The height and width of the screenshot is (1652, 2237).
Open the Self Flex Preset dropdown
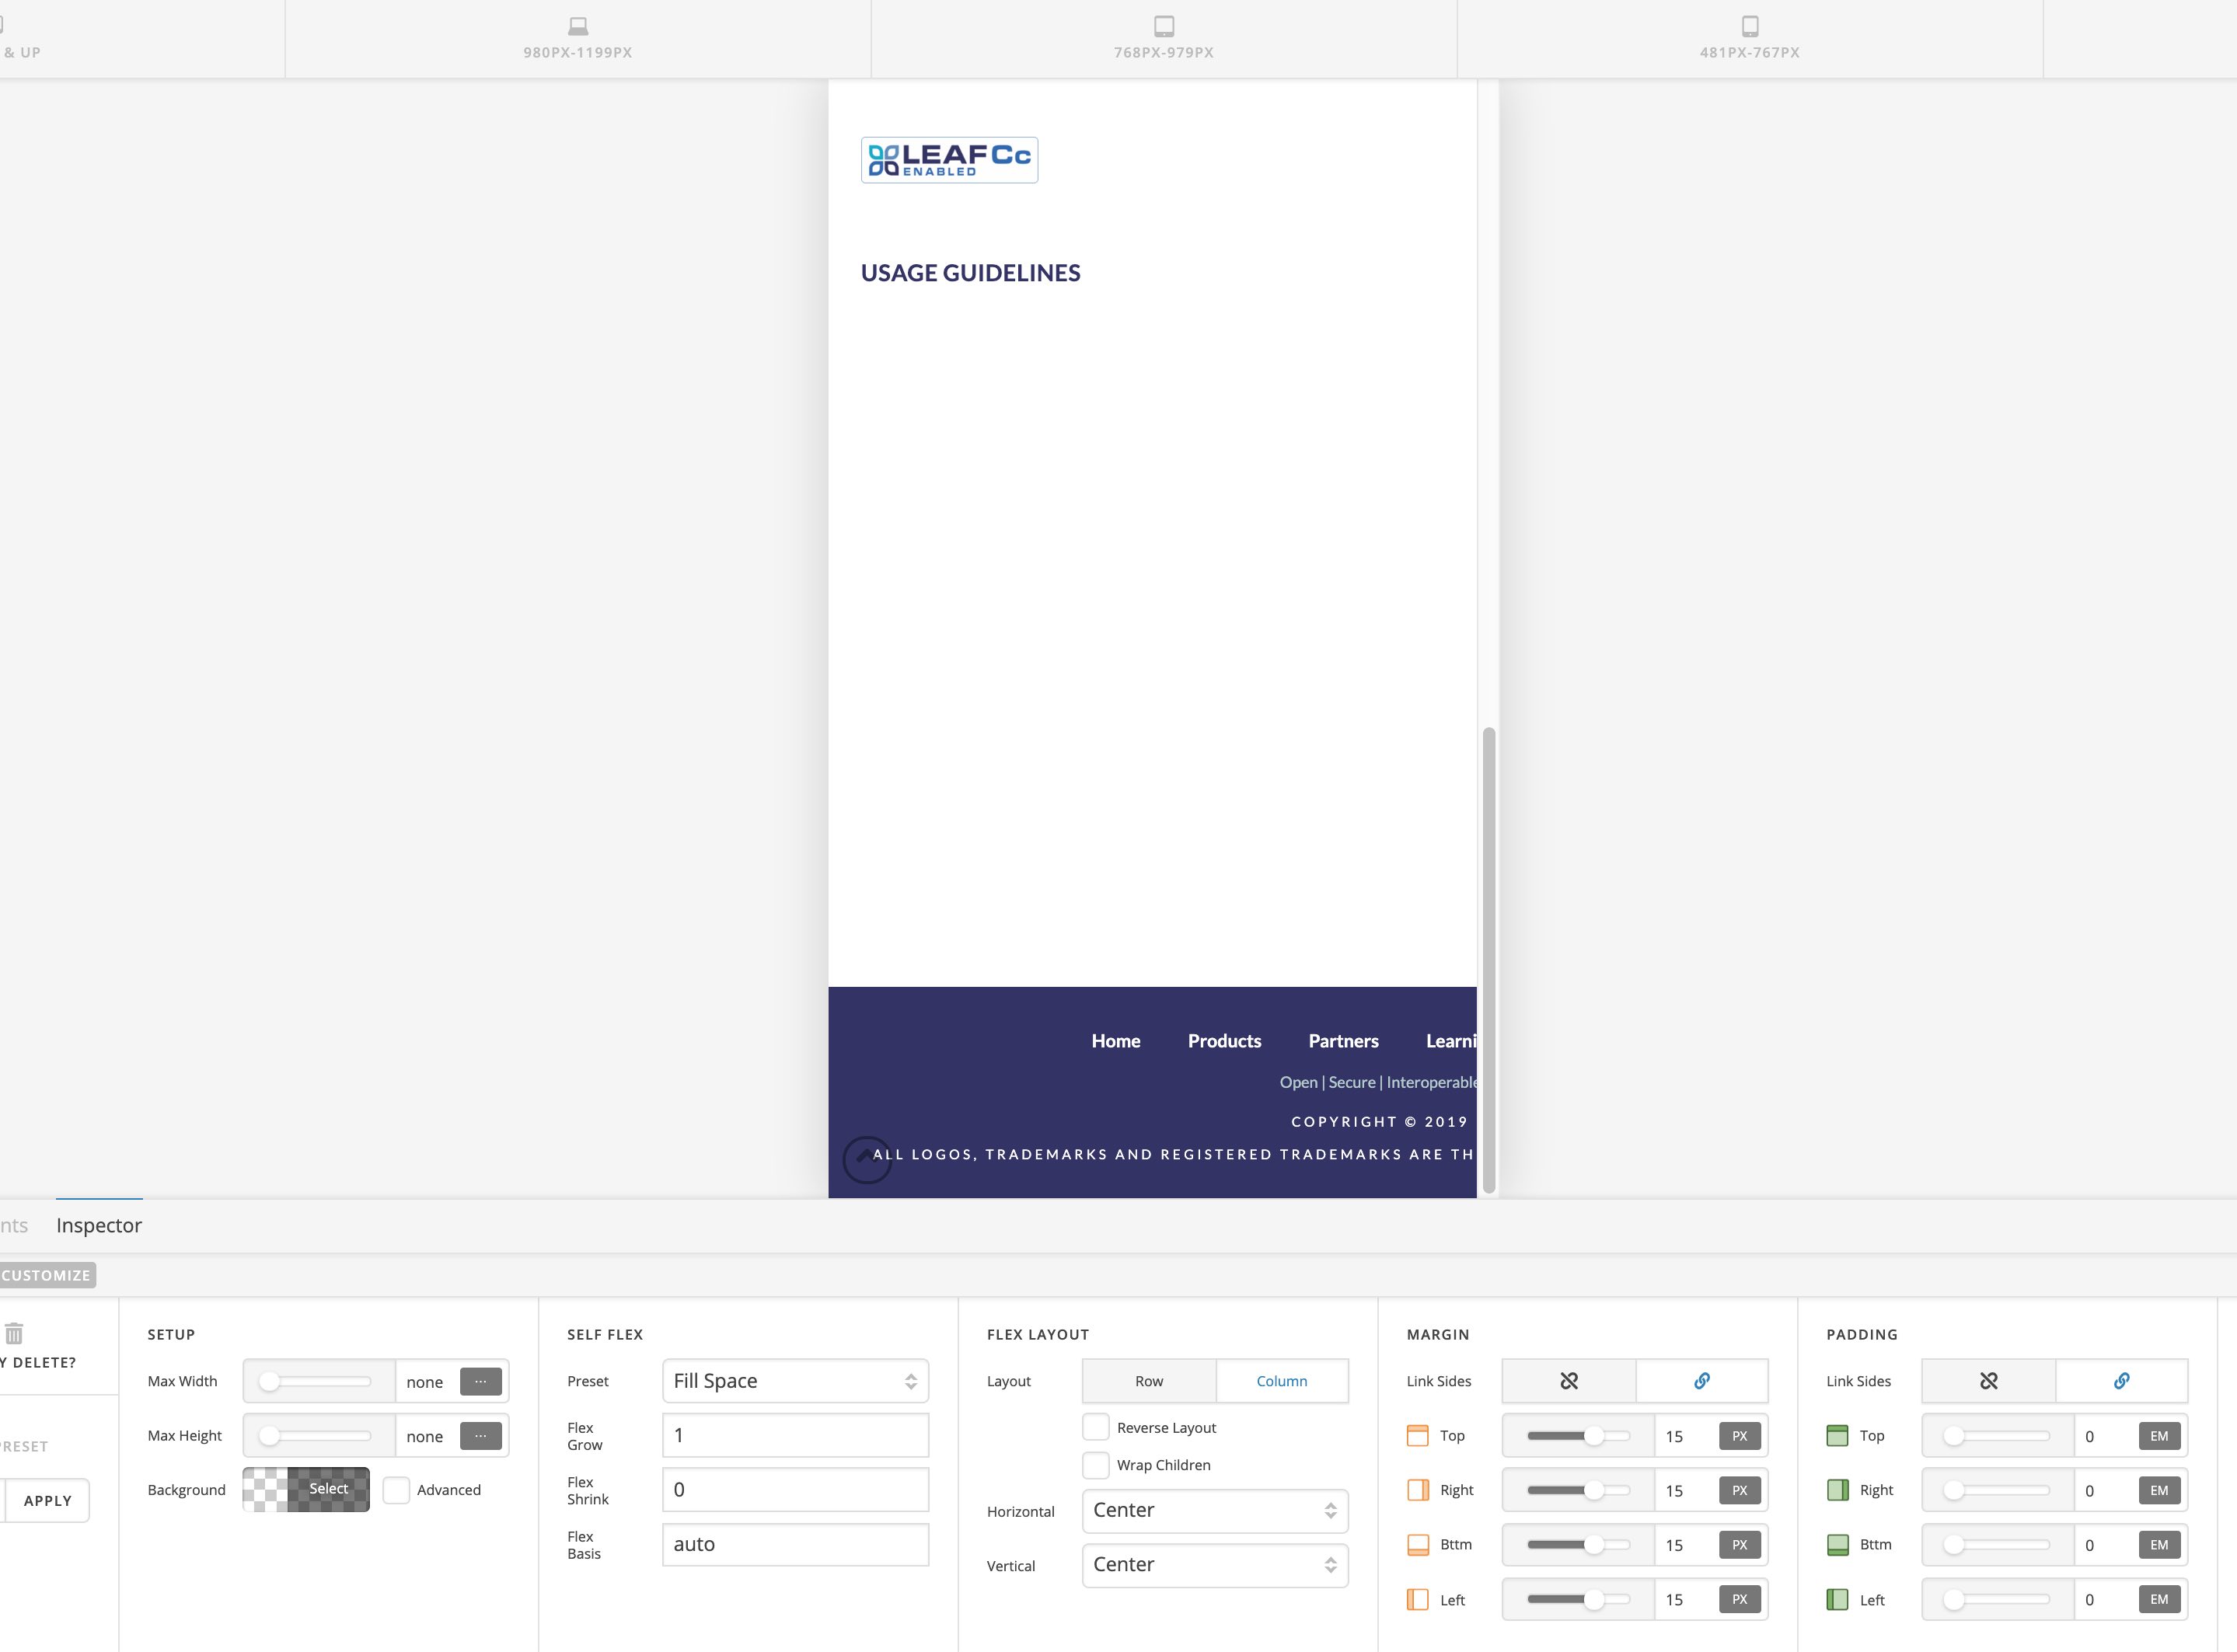[795, 1381]
